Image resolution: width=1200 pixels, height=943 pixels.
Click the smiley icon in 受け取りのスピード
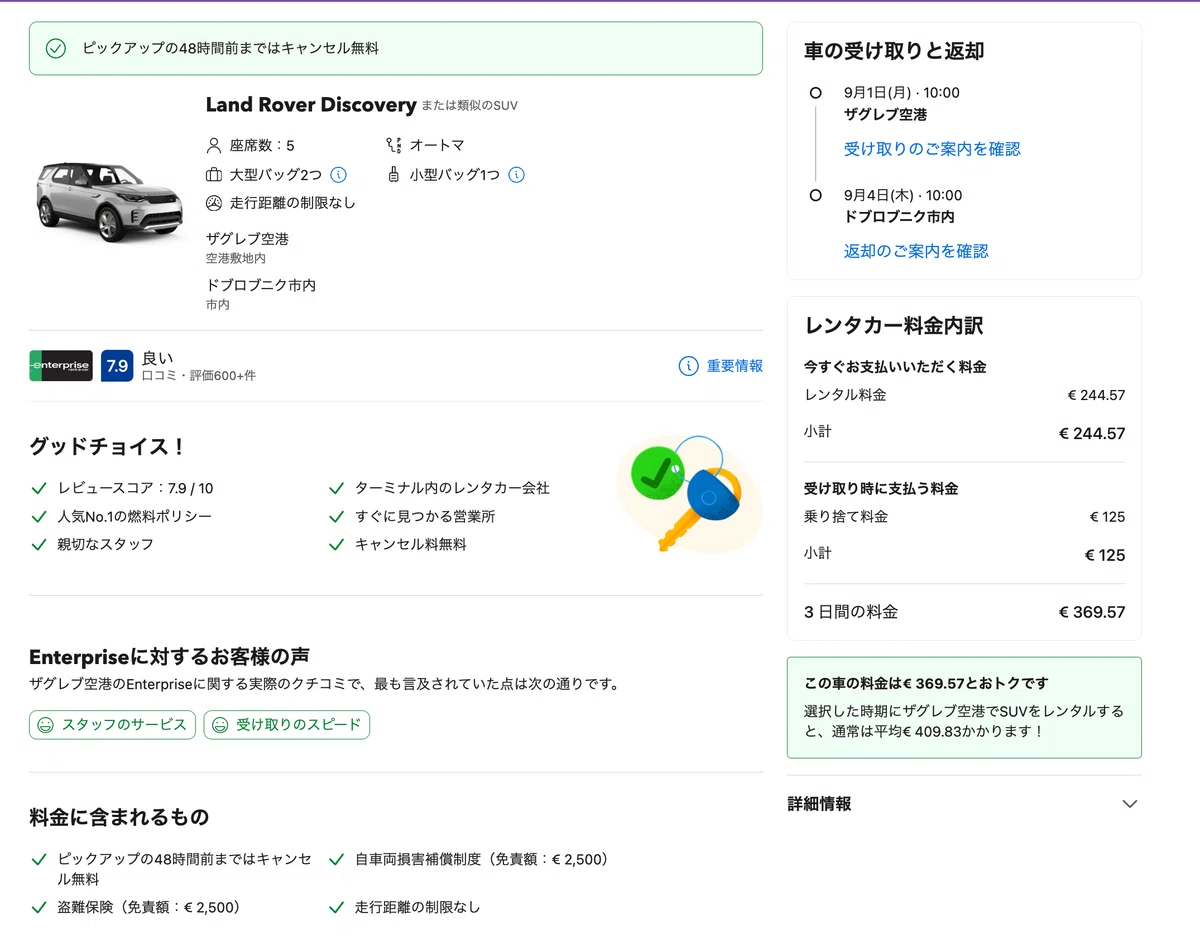220,725
